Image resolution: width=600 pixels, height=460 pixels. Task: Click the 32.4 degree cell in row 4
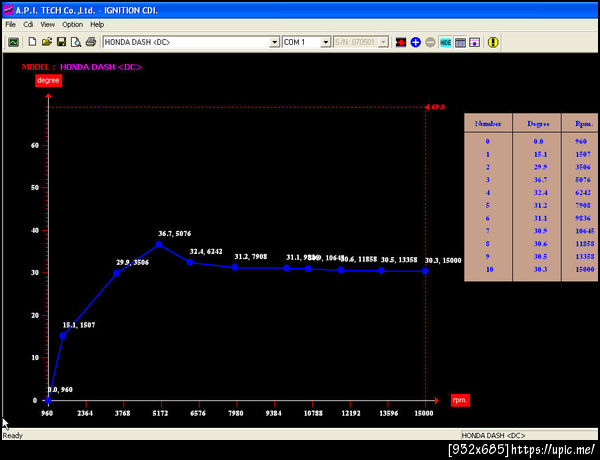[540, 192]
